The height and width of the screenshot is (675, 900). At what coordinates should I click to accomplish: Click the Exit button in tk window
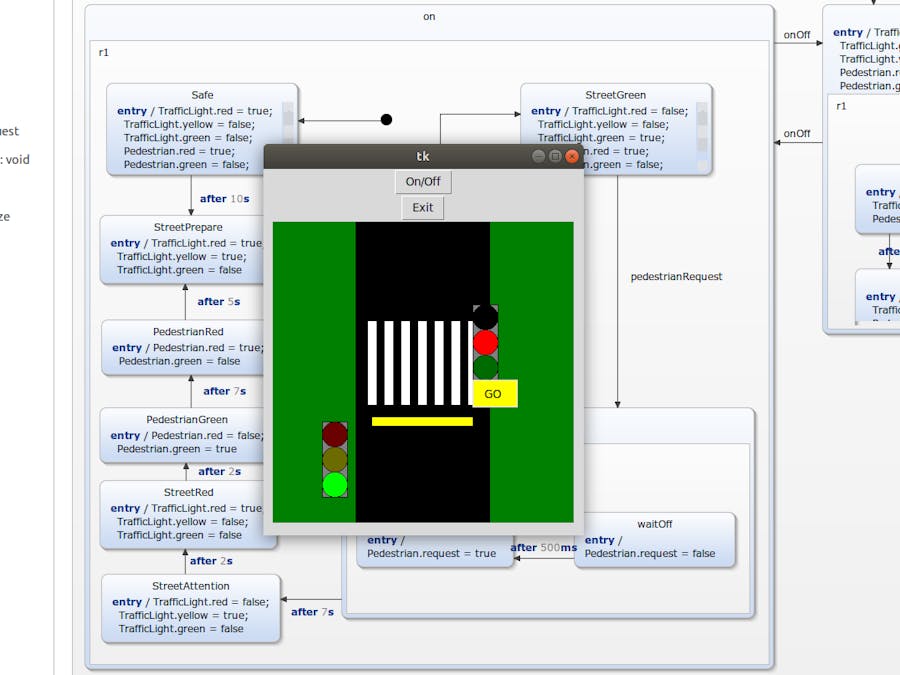(x=422, y=208)
